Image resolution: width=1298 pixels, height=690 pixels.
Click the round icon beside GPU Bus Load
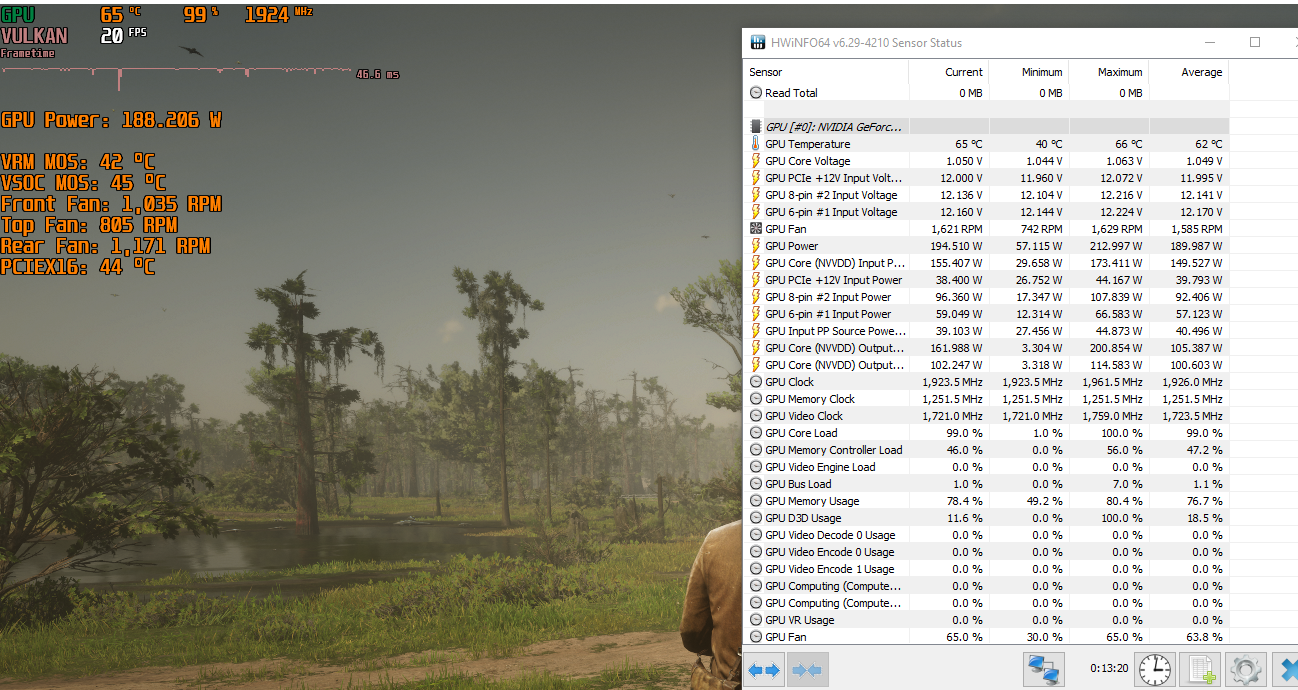coord(756,484)
